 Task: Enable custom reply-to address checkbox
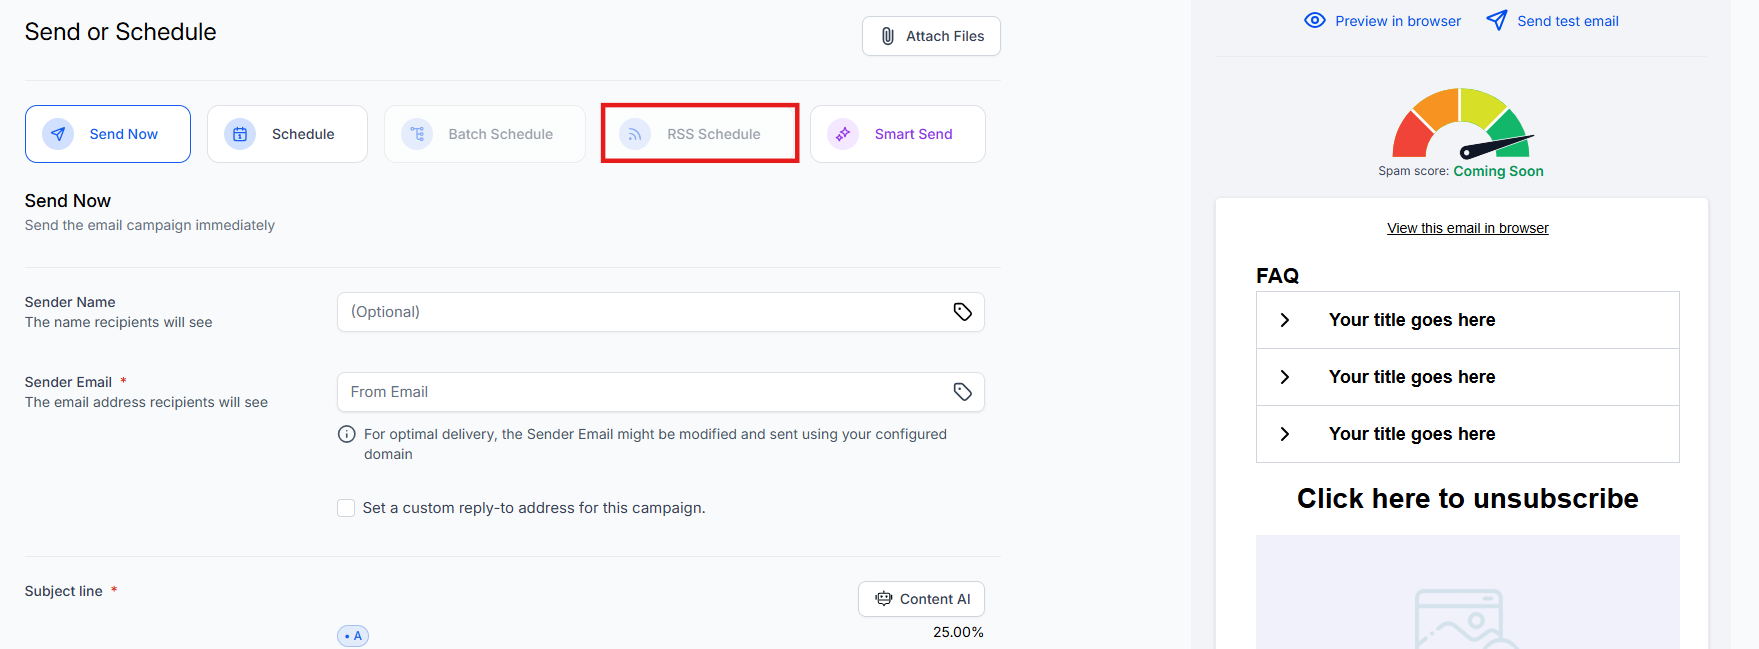346,508
